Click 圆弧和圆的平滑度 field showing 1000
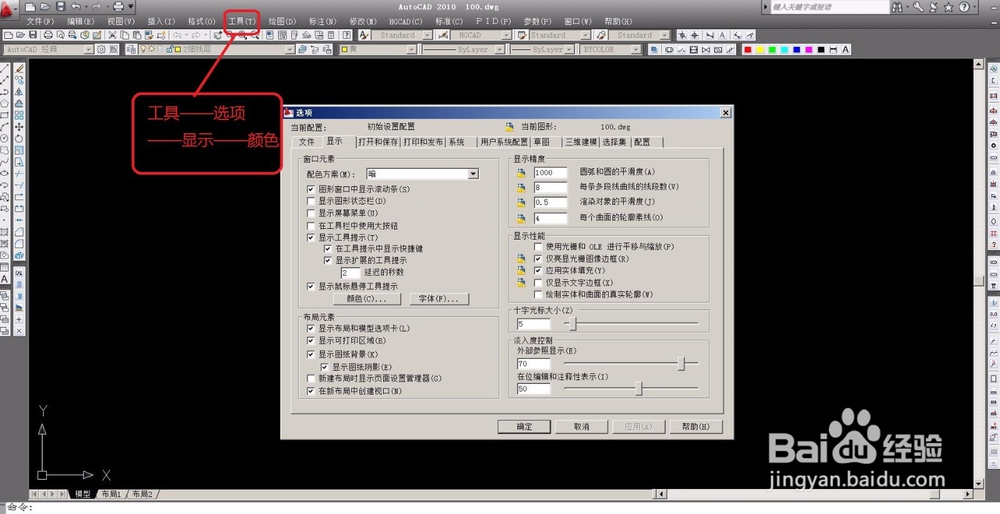This screenshot has height=514, width=1000. (x=550, y=173)
